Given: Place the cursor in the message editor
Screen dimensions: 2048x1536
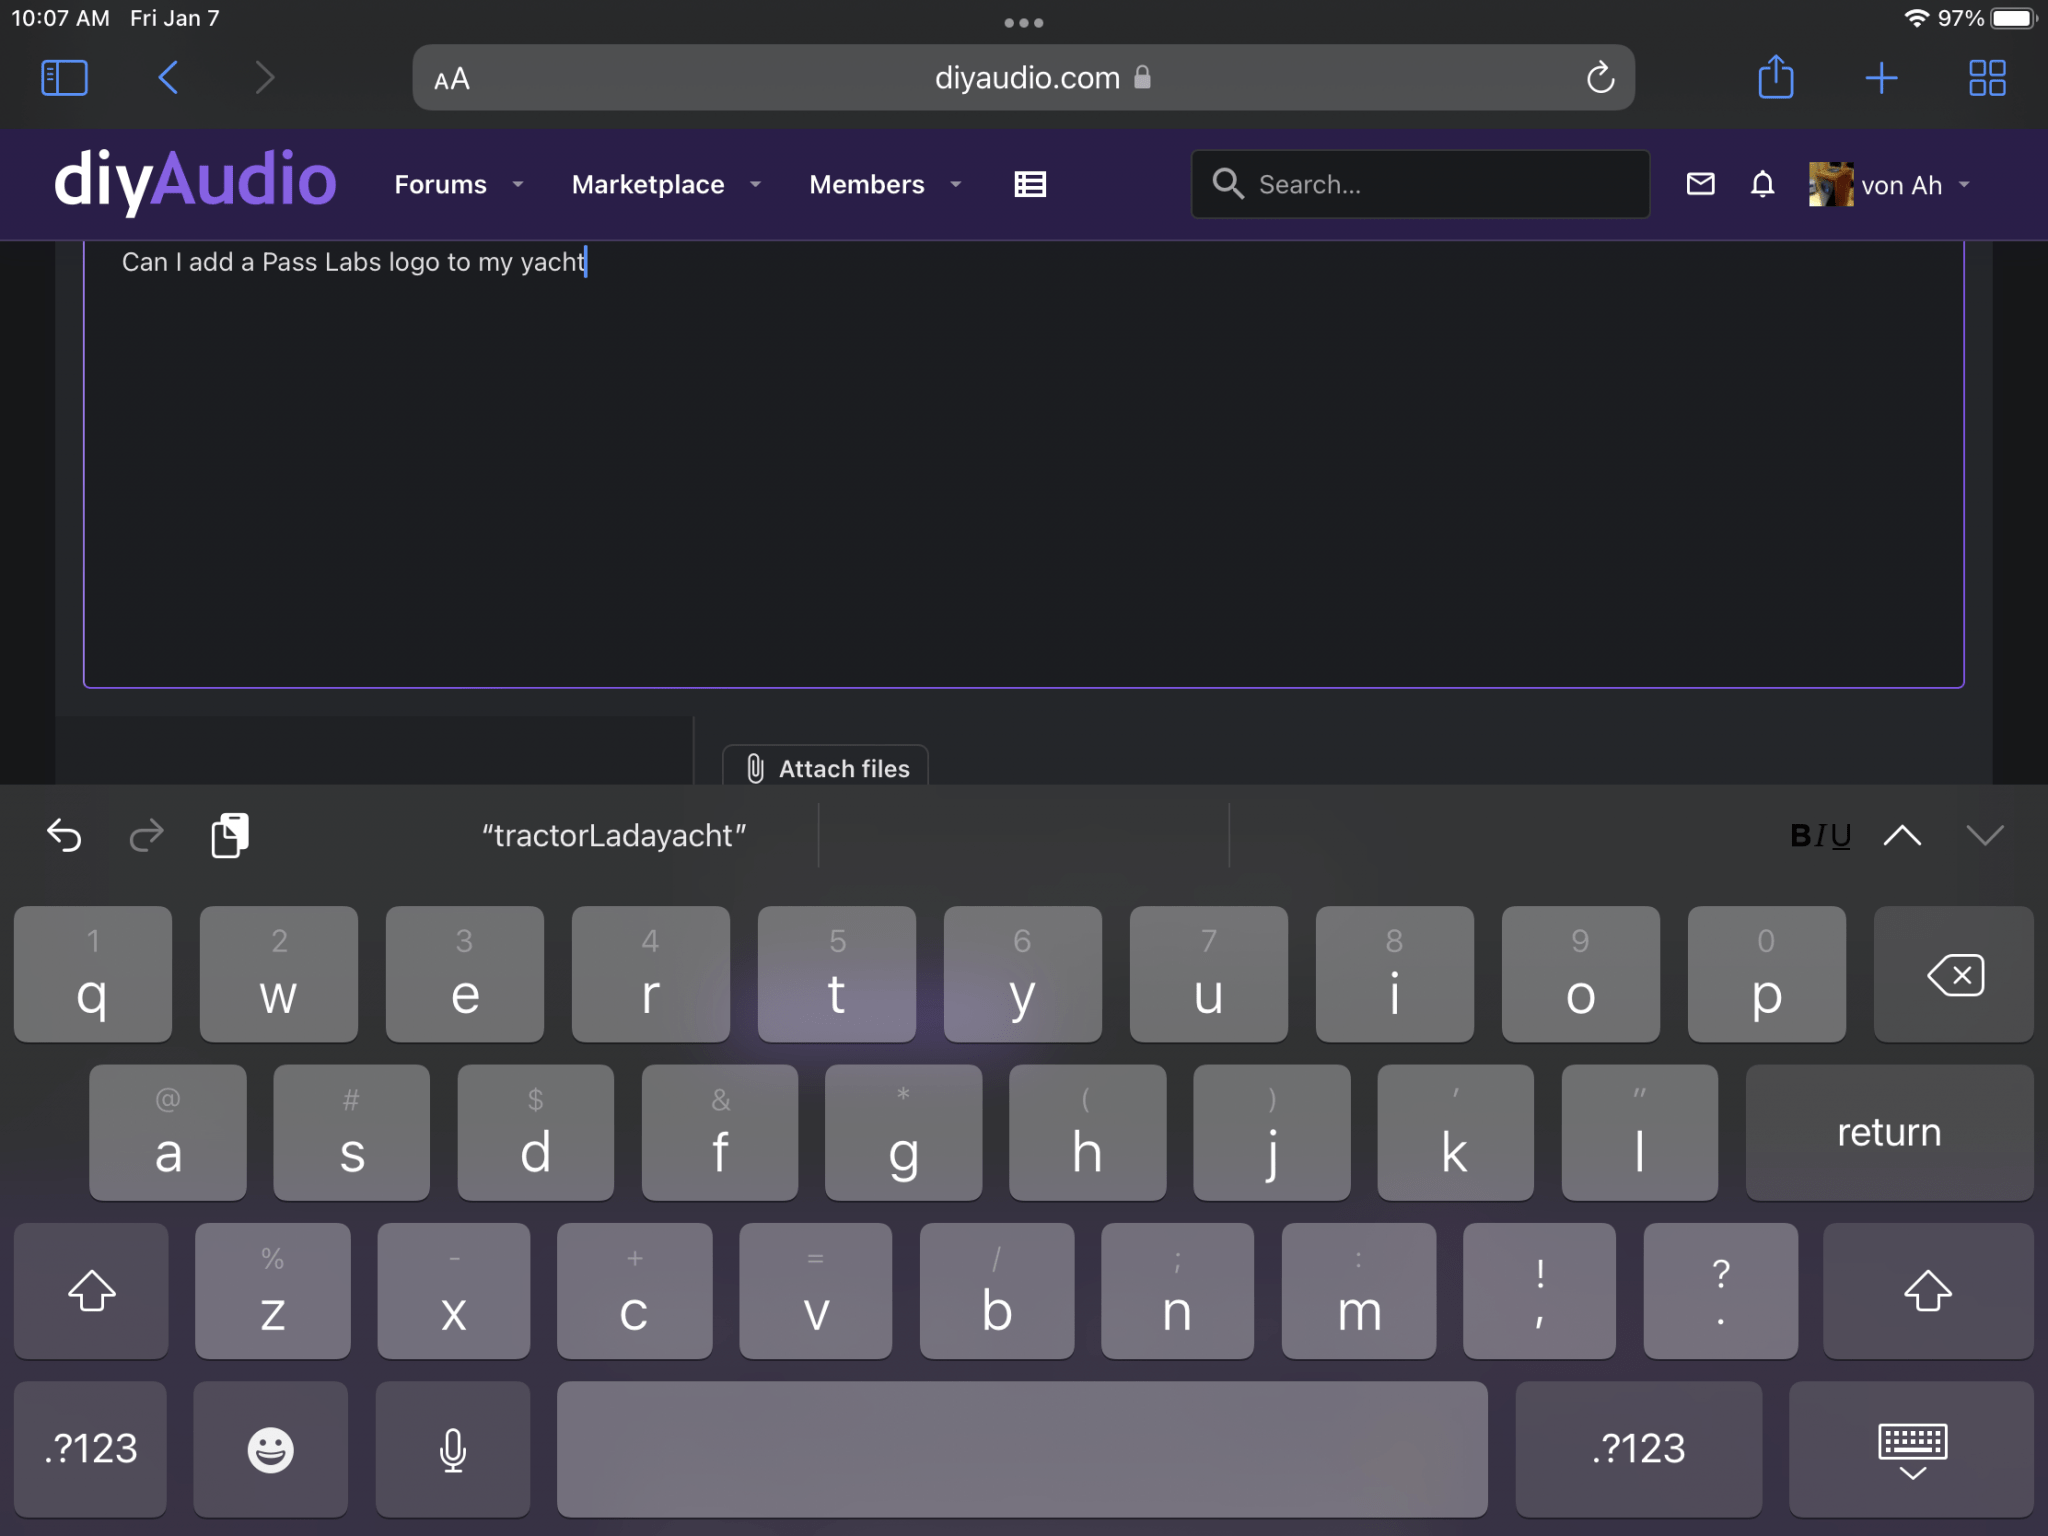Looking at the screenshot, I should pos(1024,464).
